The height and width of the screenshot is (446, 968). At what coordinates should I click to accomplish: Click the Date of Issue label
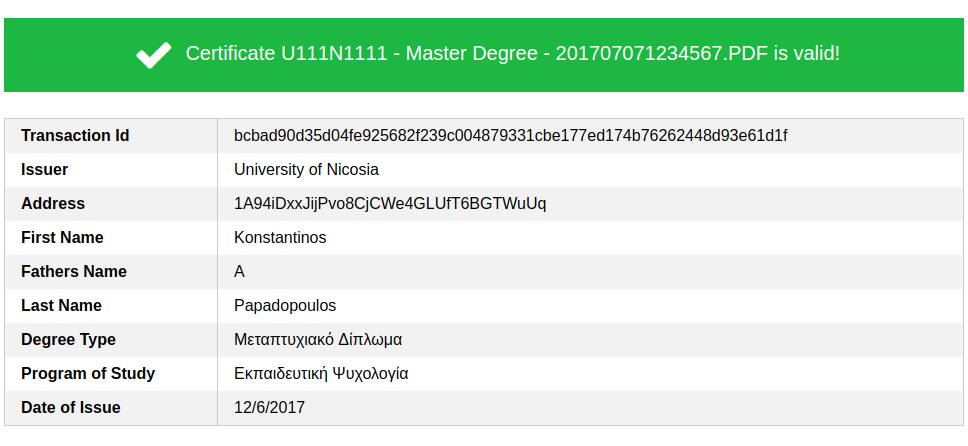[x=71, y=408]
